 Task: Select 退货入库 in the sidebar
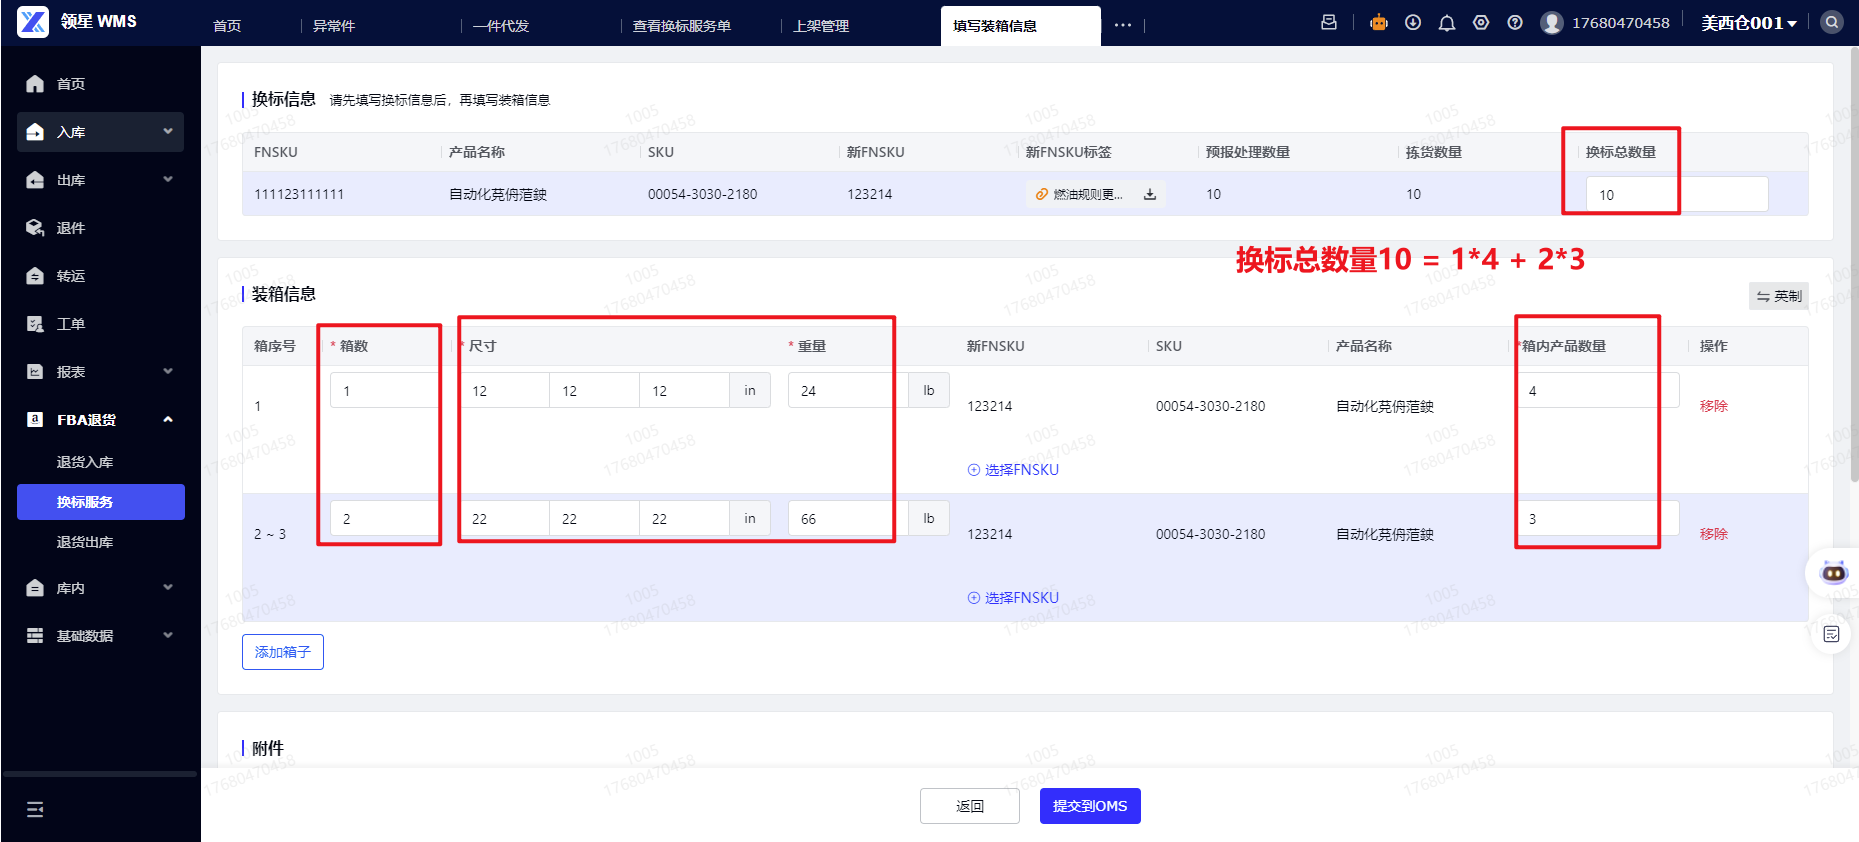[x=85, y=462]
